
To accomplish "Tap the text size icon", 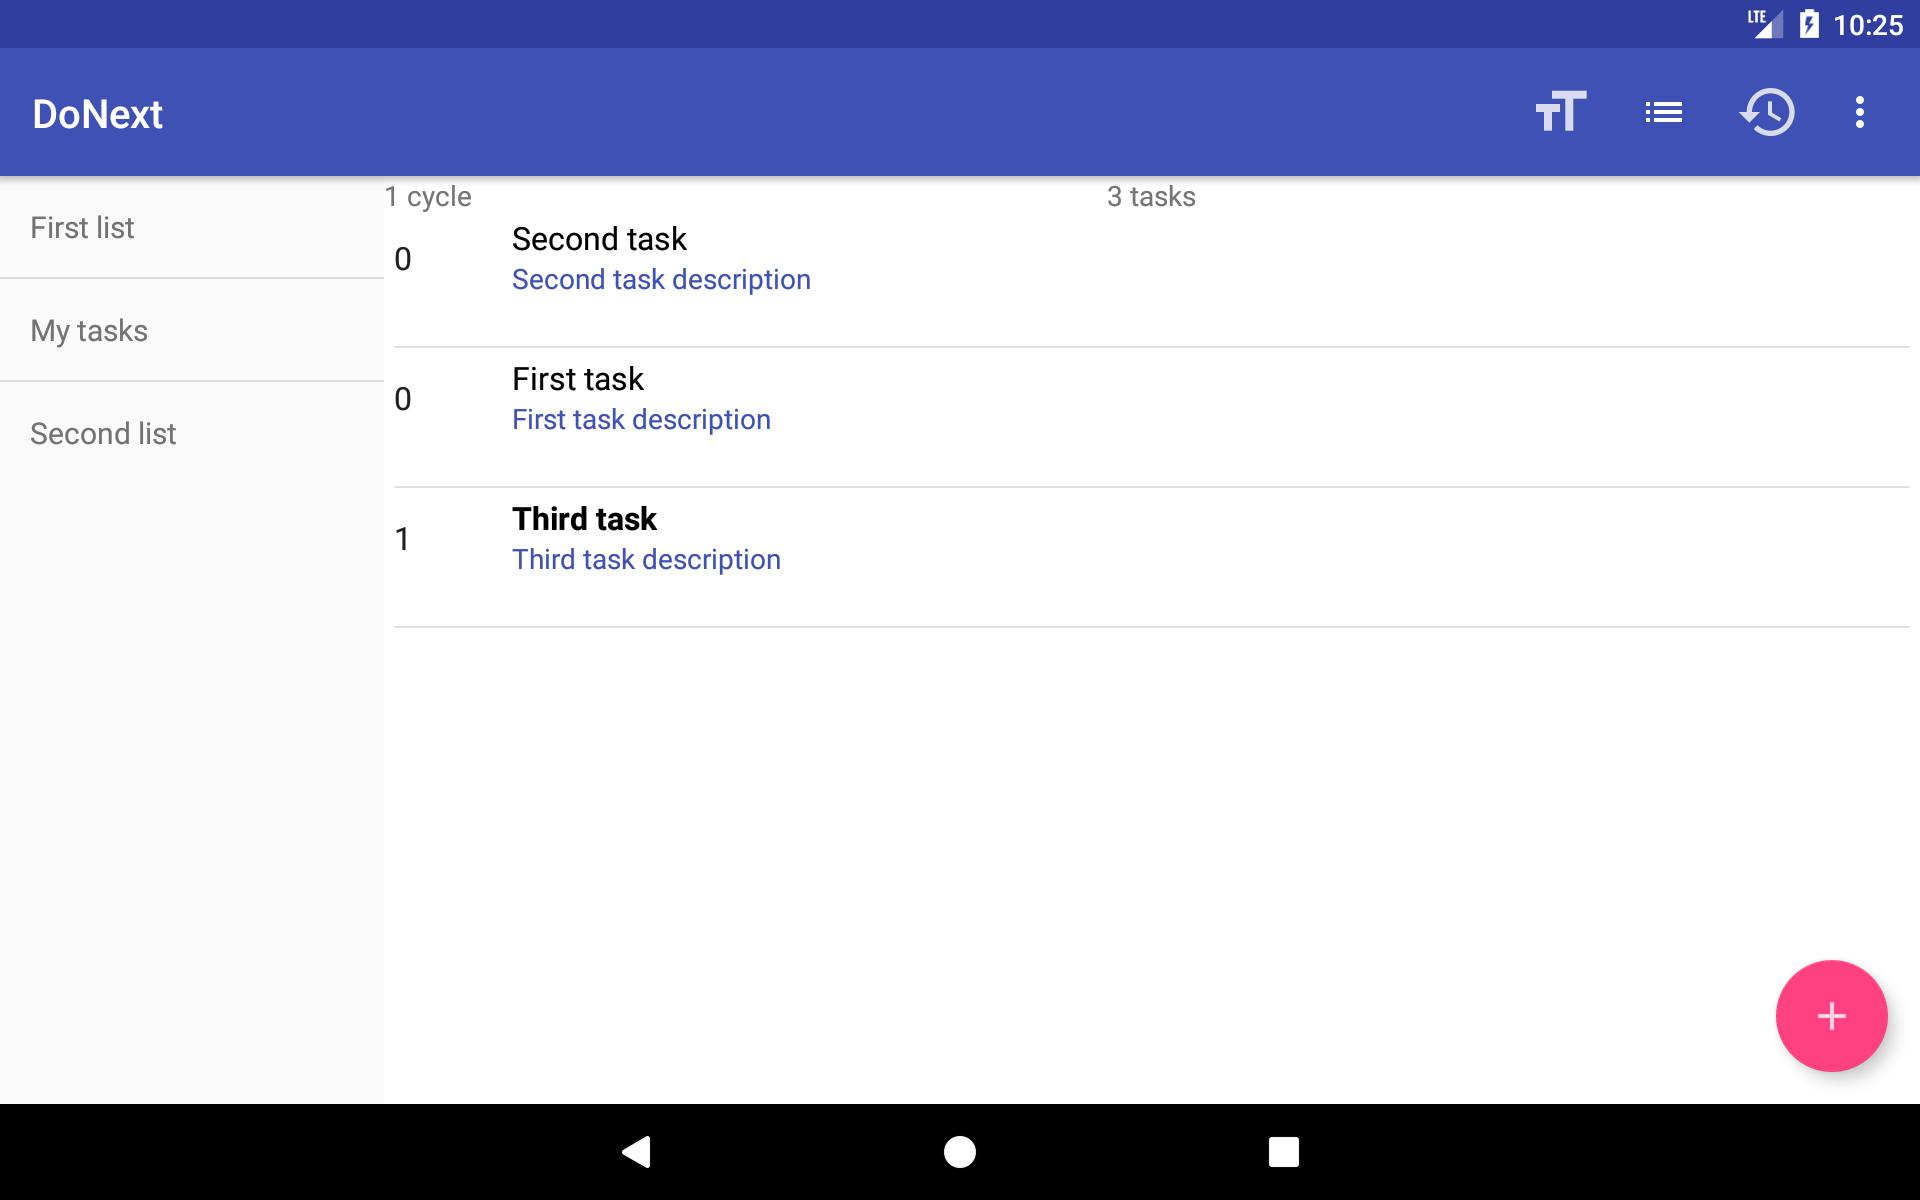I will point(1560,112).
